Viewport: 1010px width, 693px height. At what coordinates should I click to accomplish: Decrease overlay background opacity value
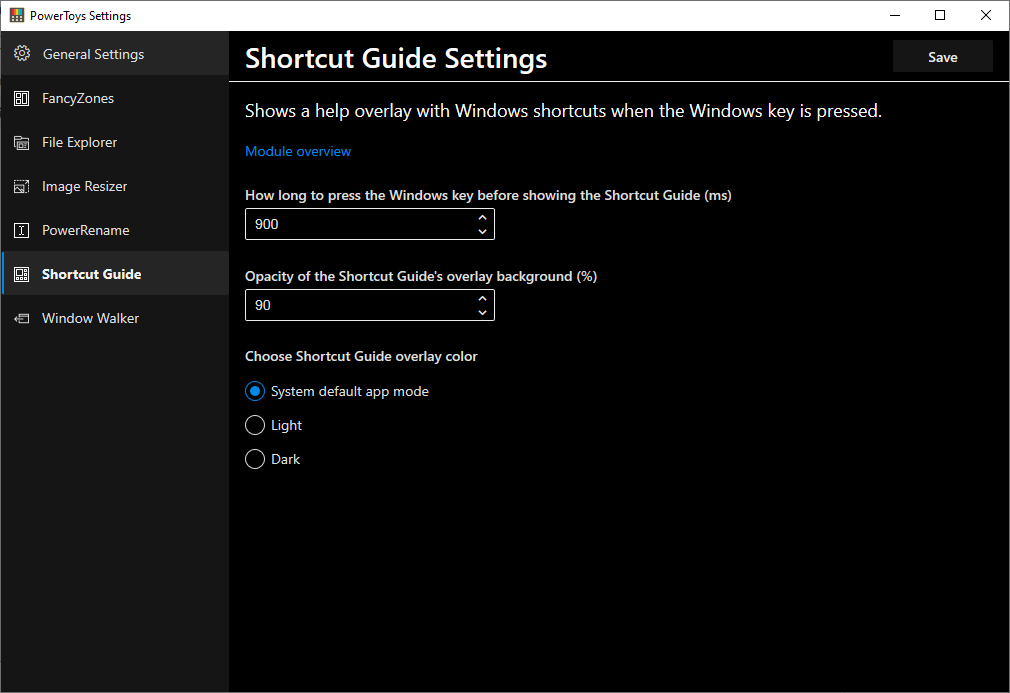[x=482, y=313]
